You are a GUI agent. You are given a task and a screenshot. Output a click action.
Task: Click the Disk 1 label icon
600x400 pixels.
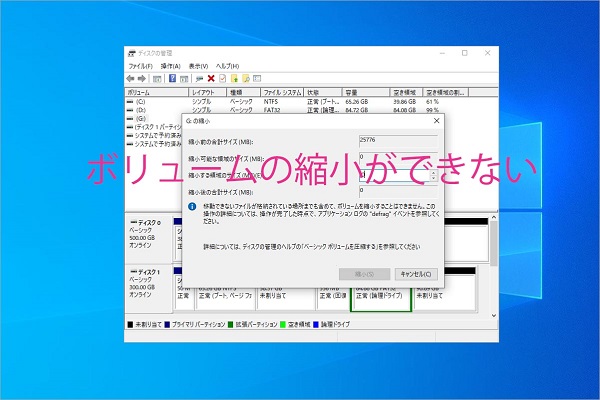coord(132,271)
